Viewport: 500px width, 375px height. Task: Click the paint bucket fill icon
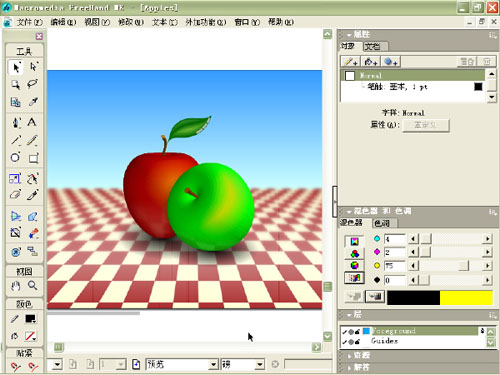tap(15, 336)
